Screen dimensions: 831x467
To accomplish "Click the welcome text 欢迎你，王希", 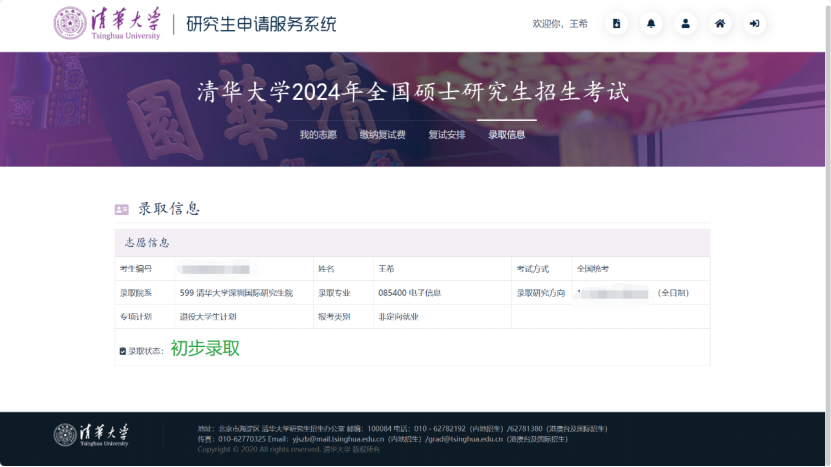I will tap(560, 24).
